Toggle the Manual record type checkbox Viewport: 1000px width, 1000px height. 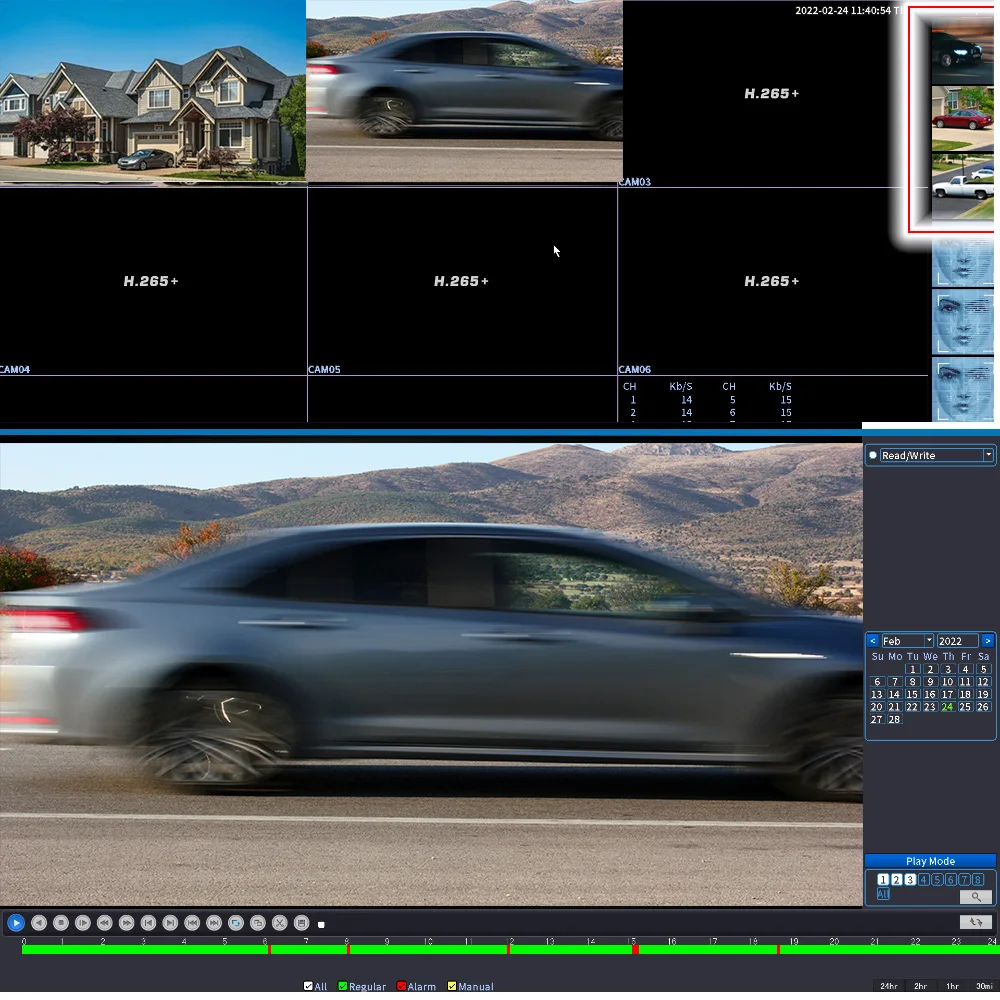[x=452, y=986]
